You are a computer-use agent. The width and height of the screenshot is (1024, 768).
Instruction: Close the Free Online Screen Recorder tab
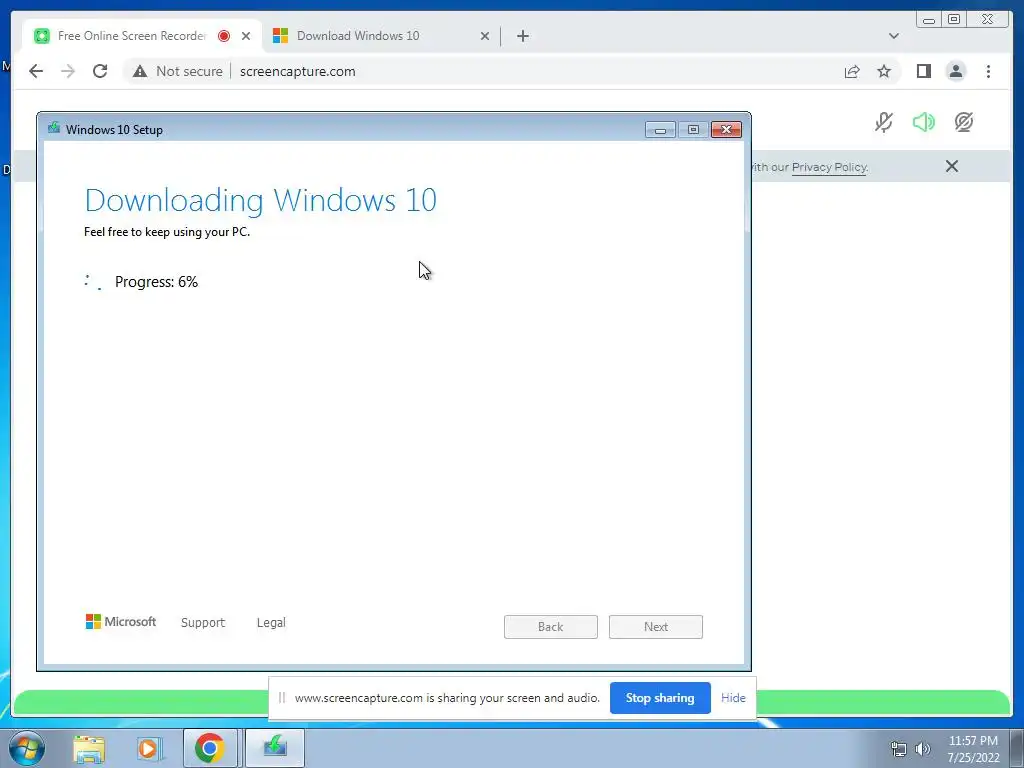(x=246, y=36)
